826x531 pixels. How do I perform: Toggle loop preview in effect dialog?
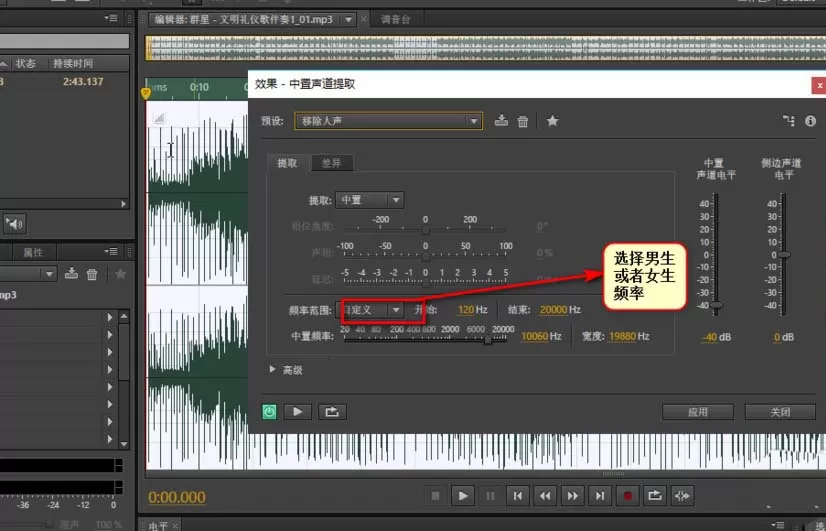click(x=332, y=412)
